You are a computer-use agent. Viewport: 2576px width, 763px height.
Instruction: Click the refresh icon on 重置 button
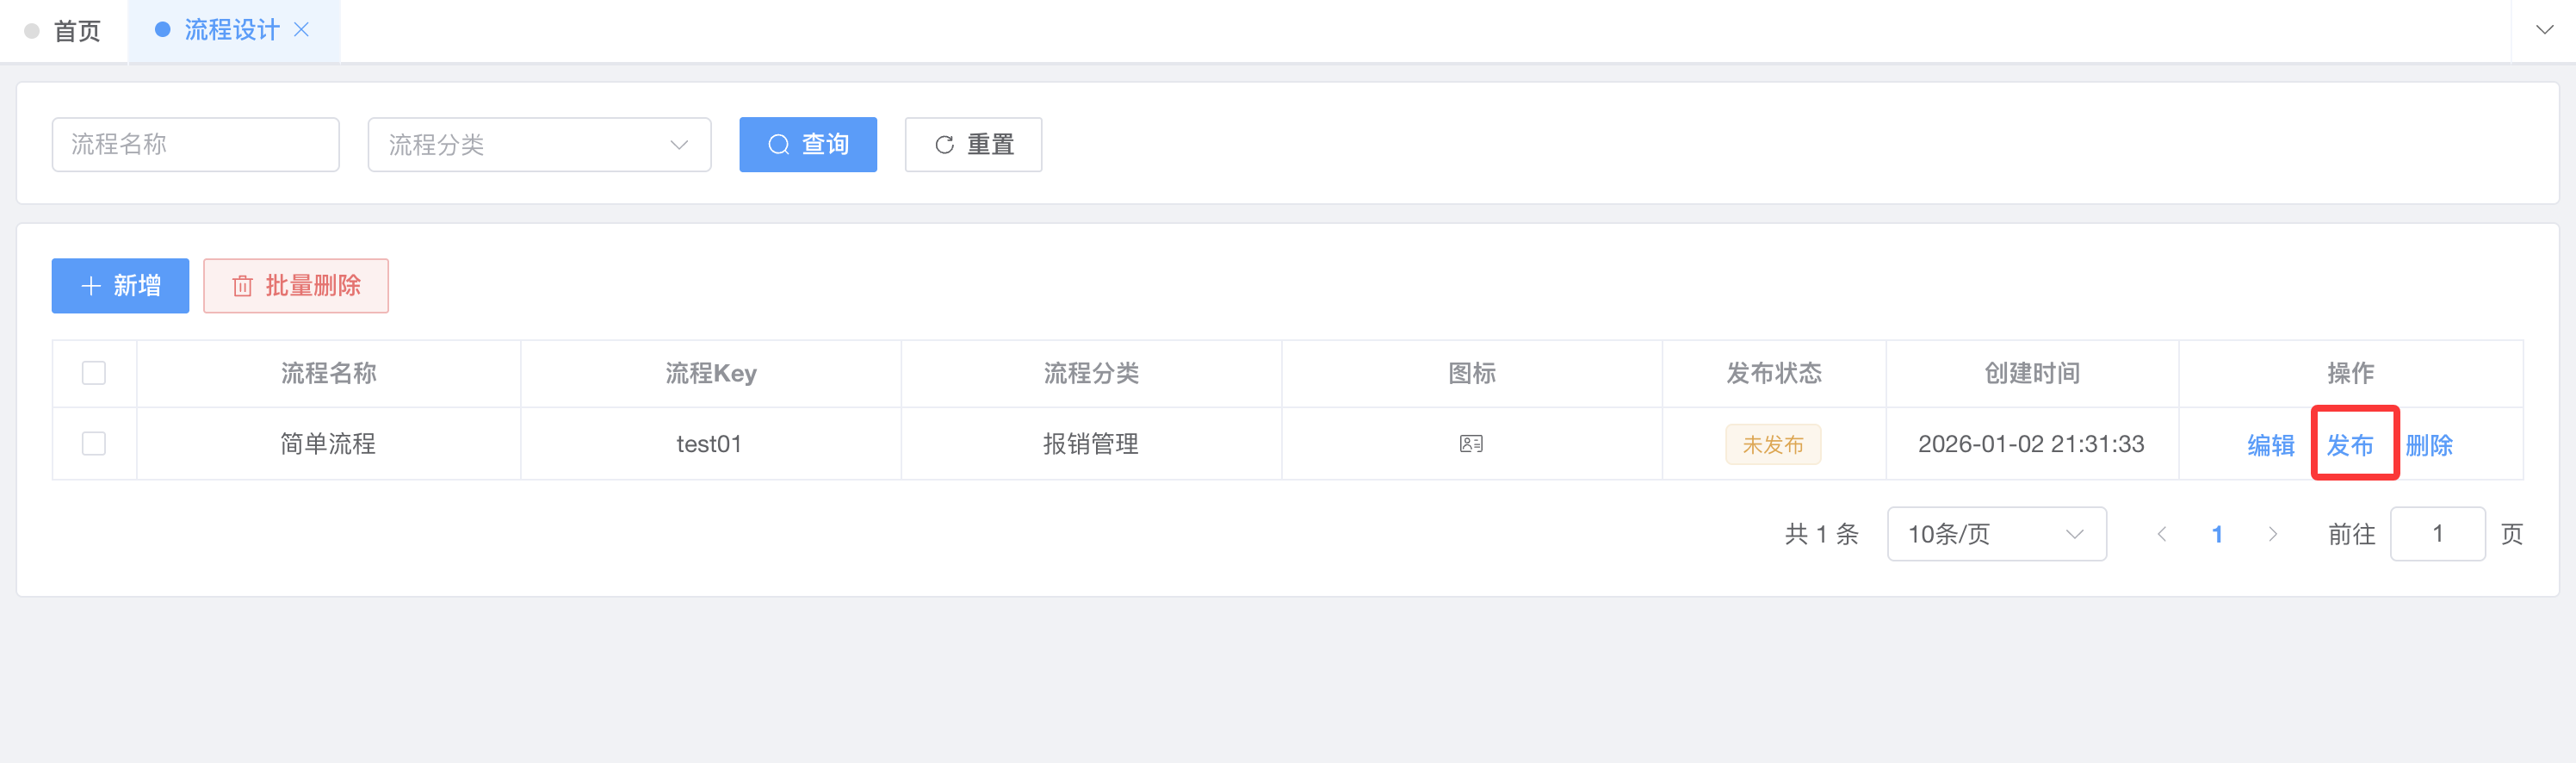click(944, 145)
